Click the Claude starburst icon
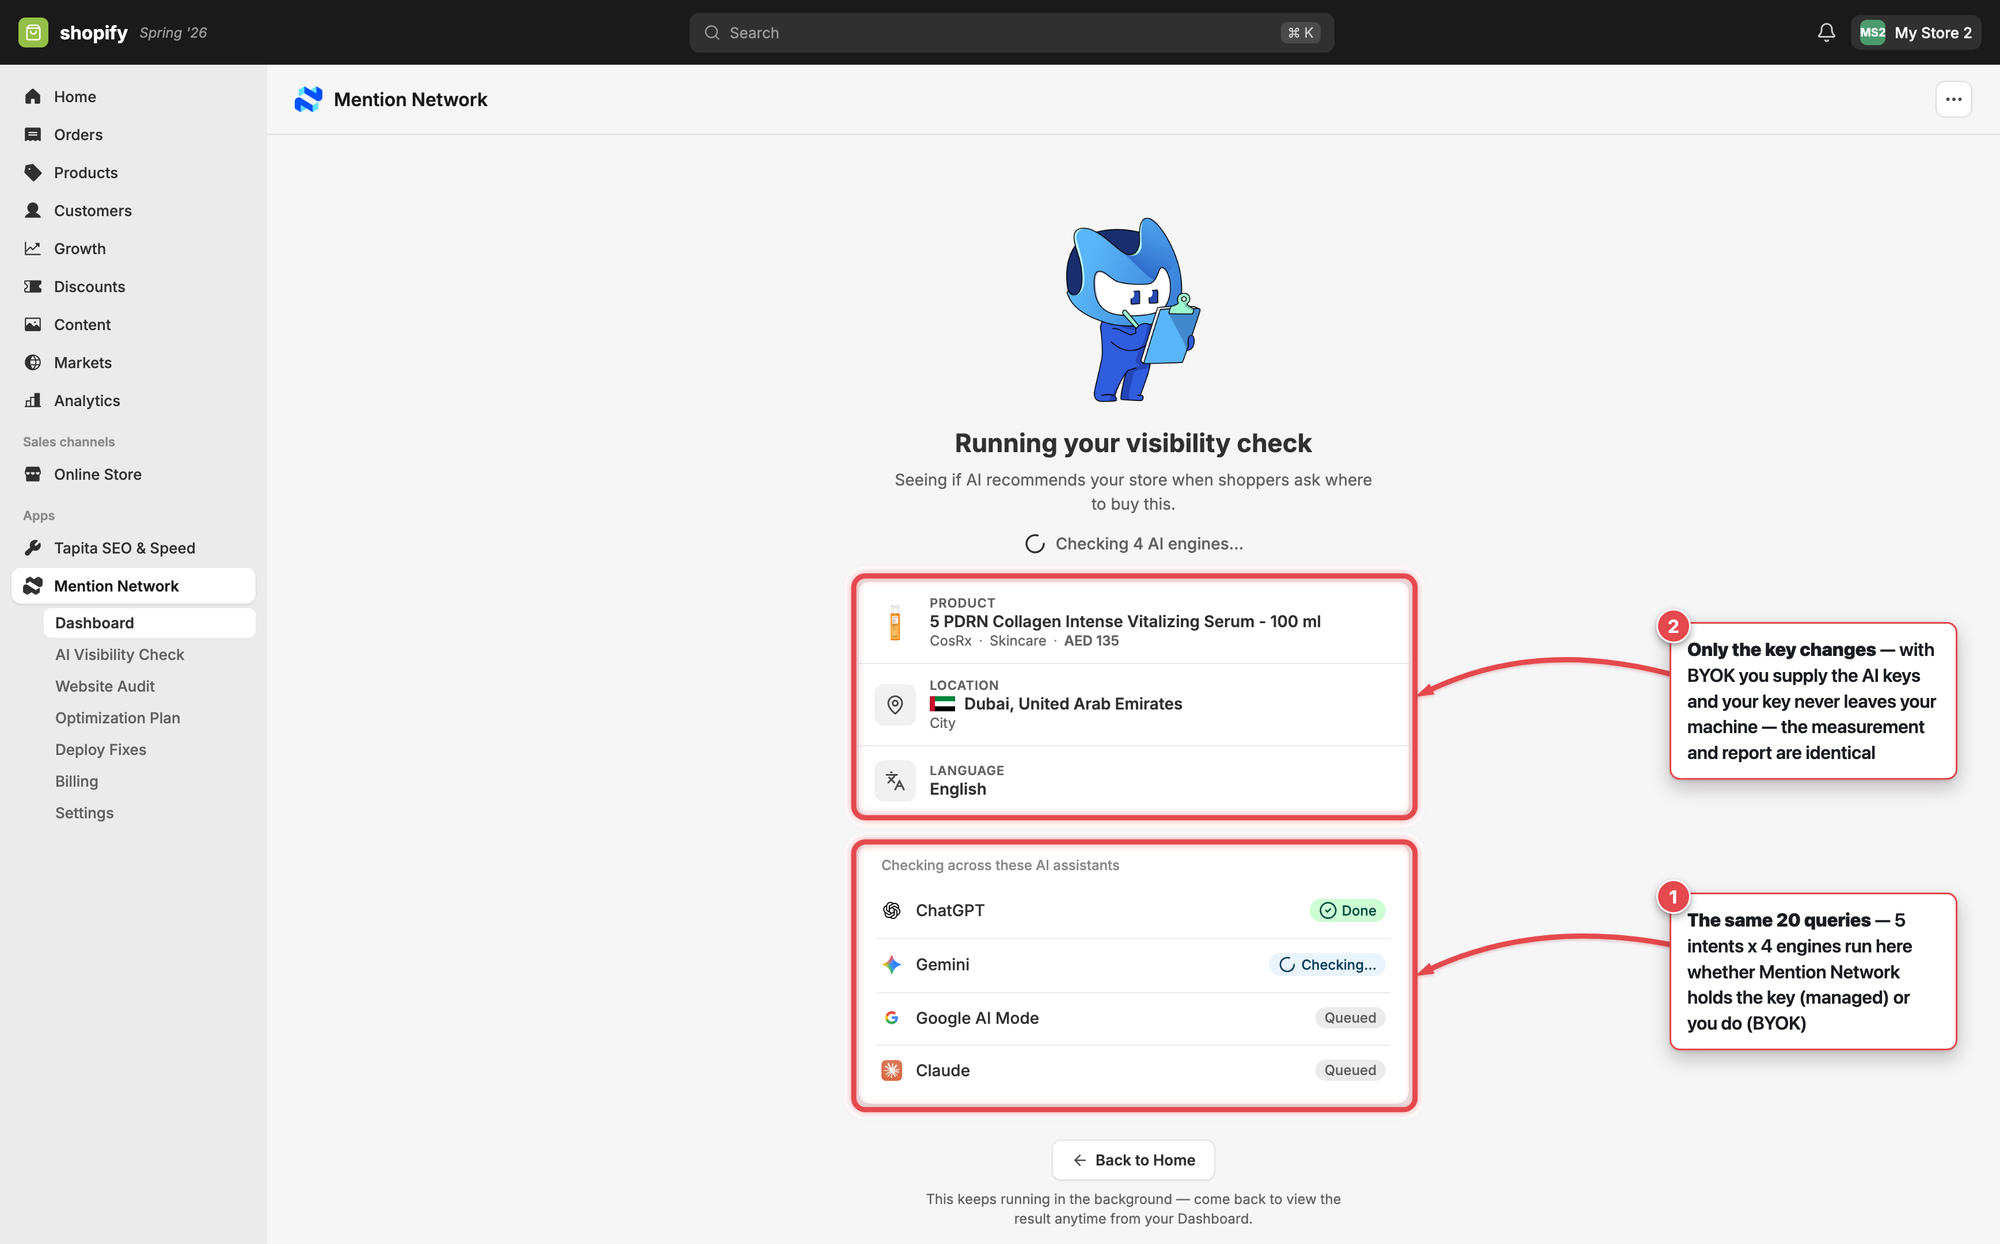 point(892,1071)
